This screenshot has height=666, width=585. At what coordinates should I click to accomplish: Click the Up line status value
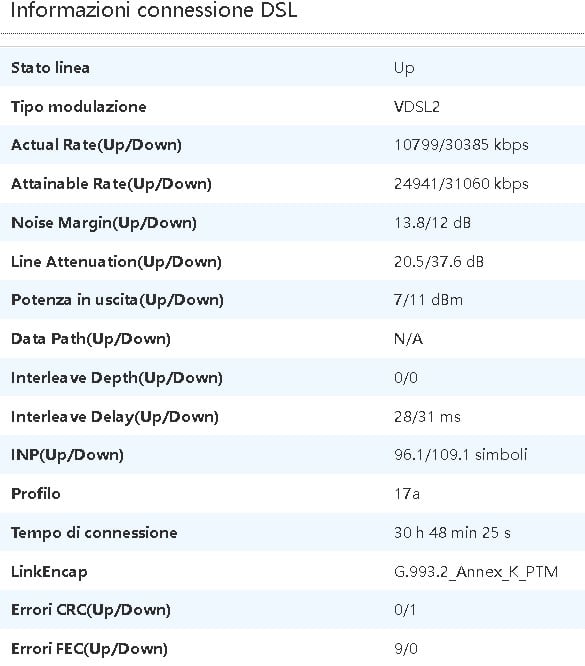tap(404, 68)
